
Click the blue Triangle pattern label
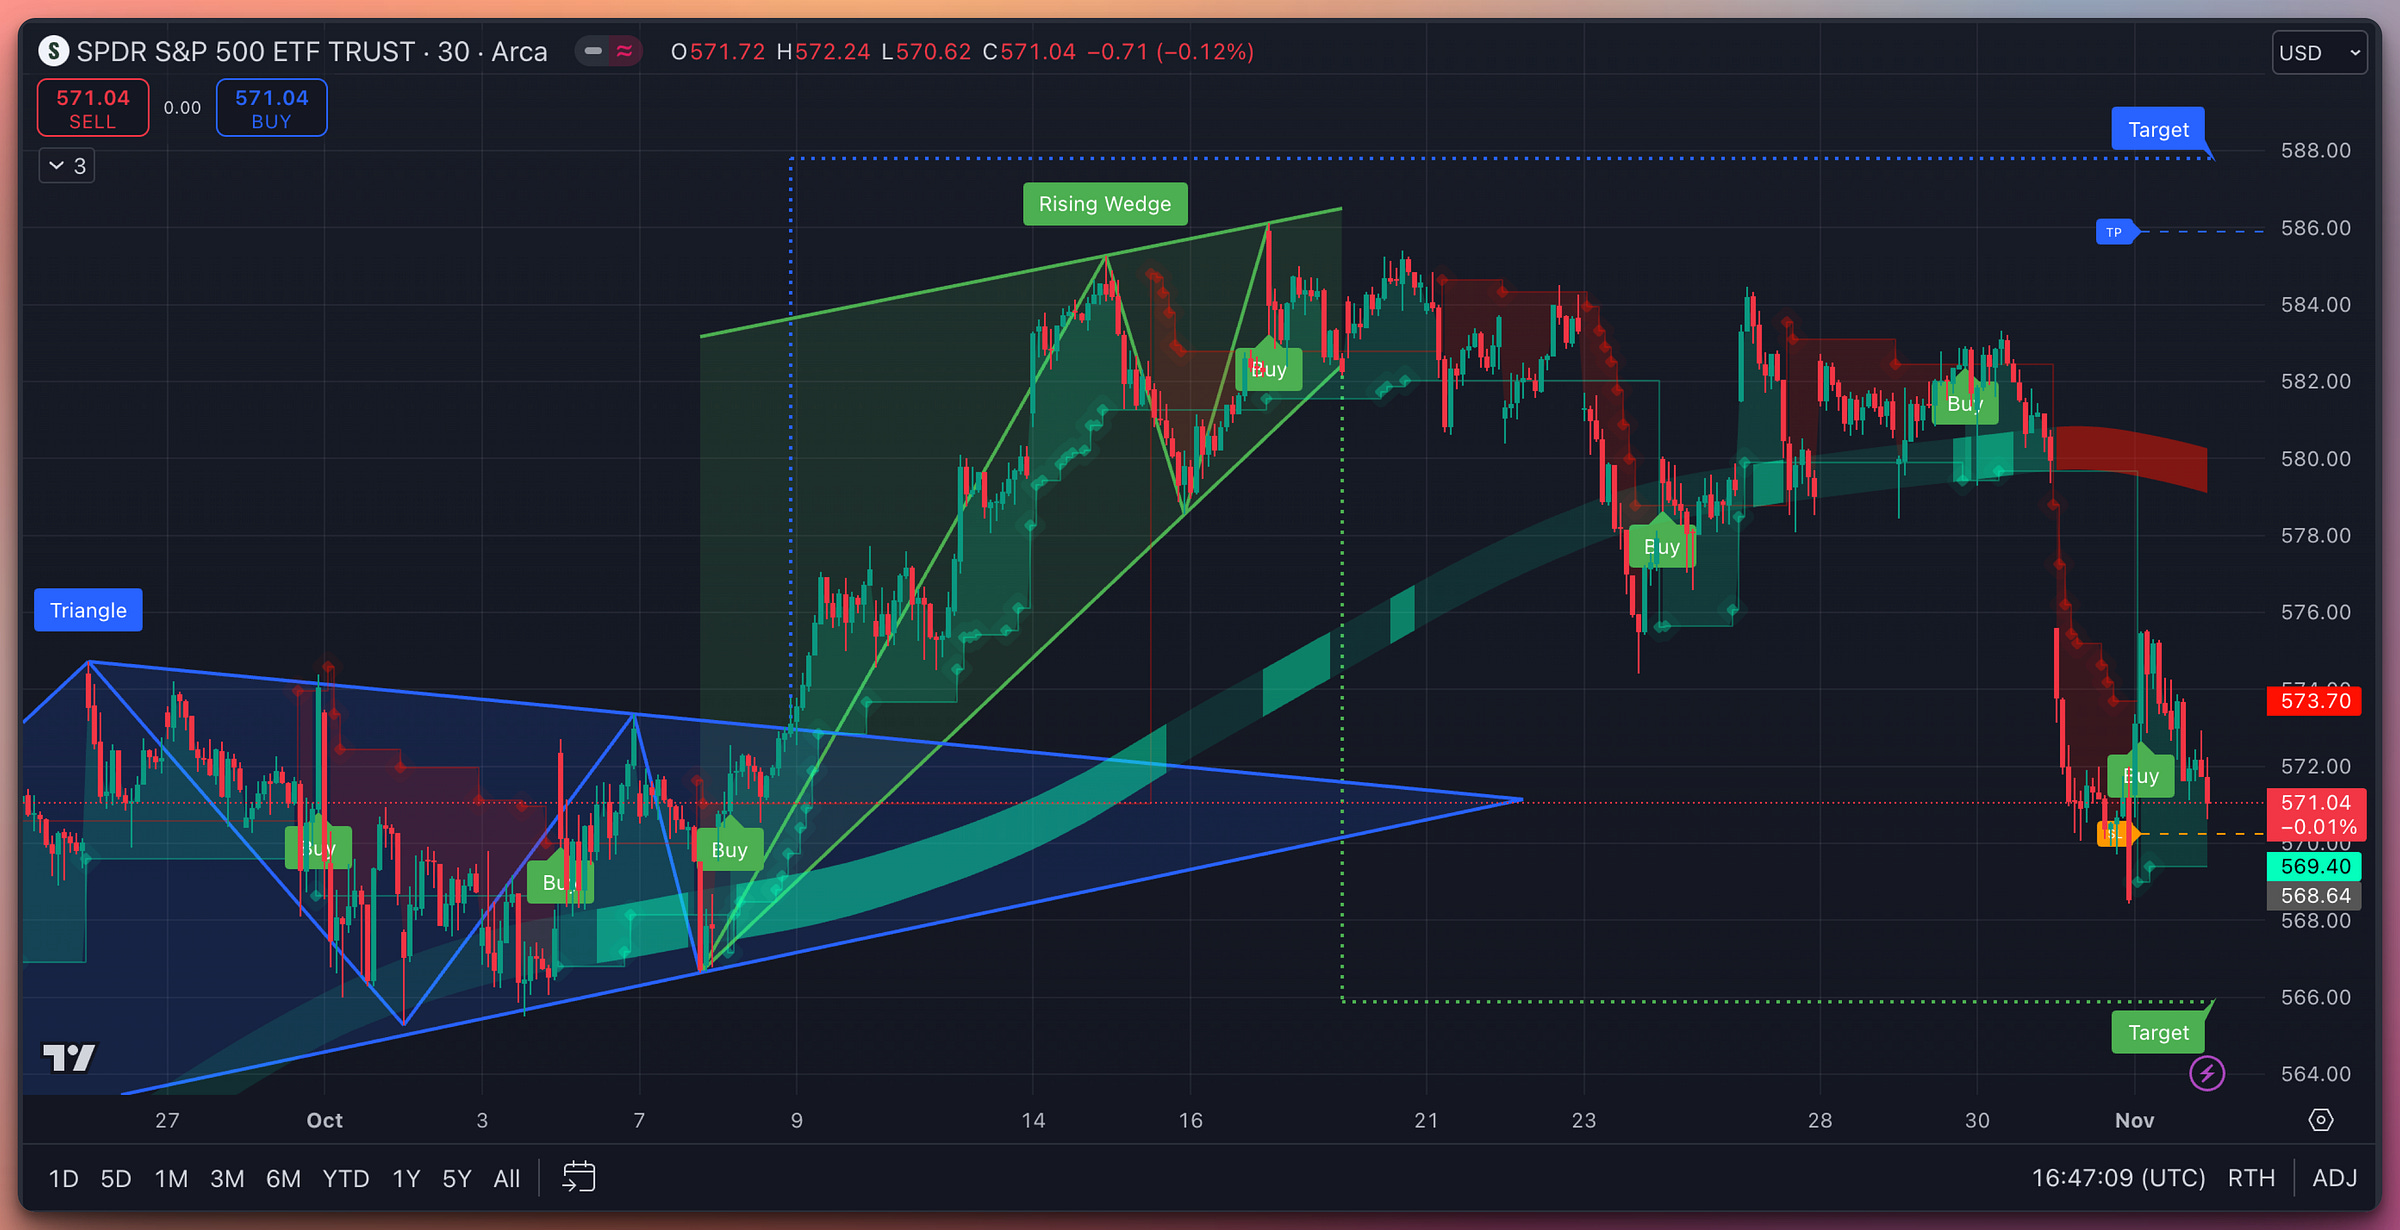tap(88, 610)
